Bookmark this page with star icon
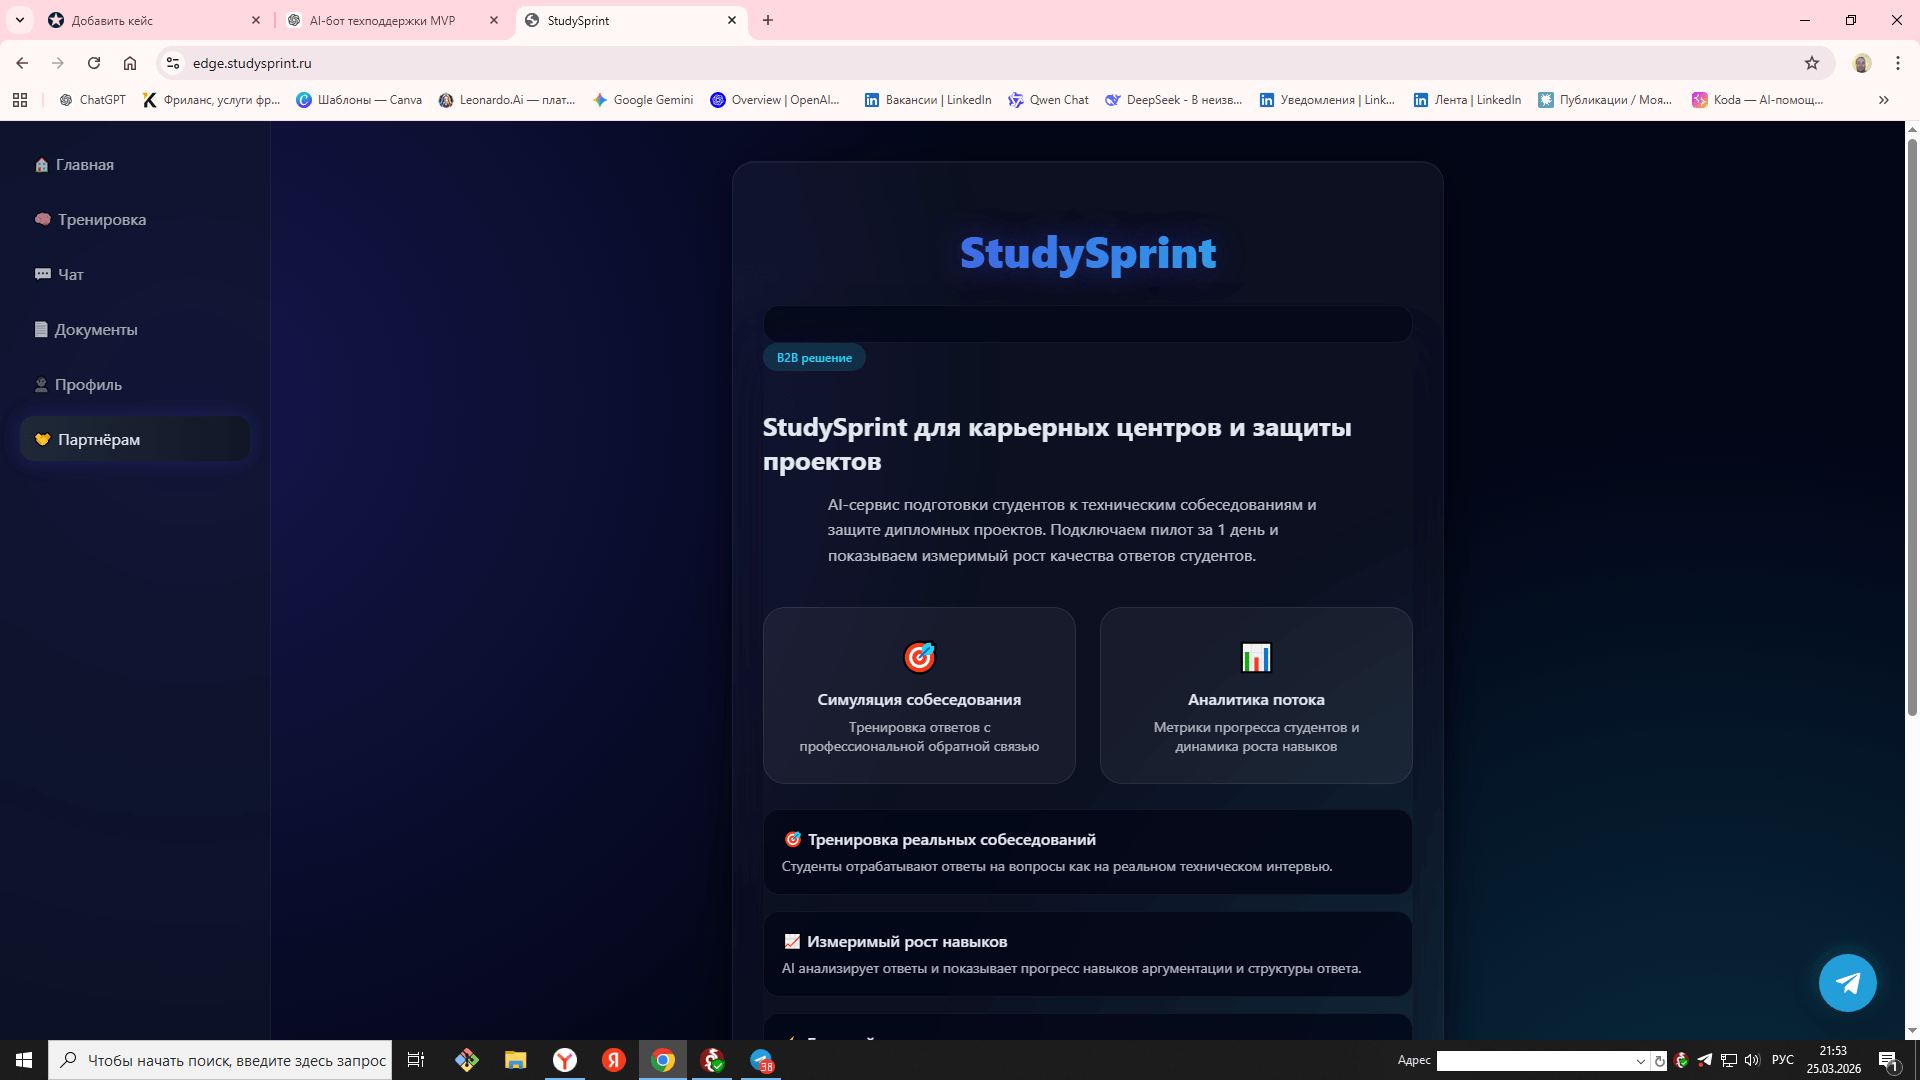The height and width of the screenshot is (1080, 1920). (1812, 63)
